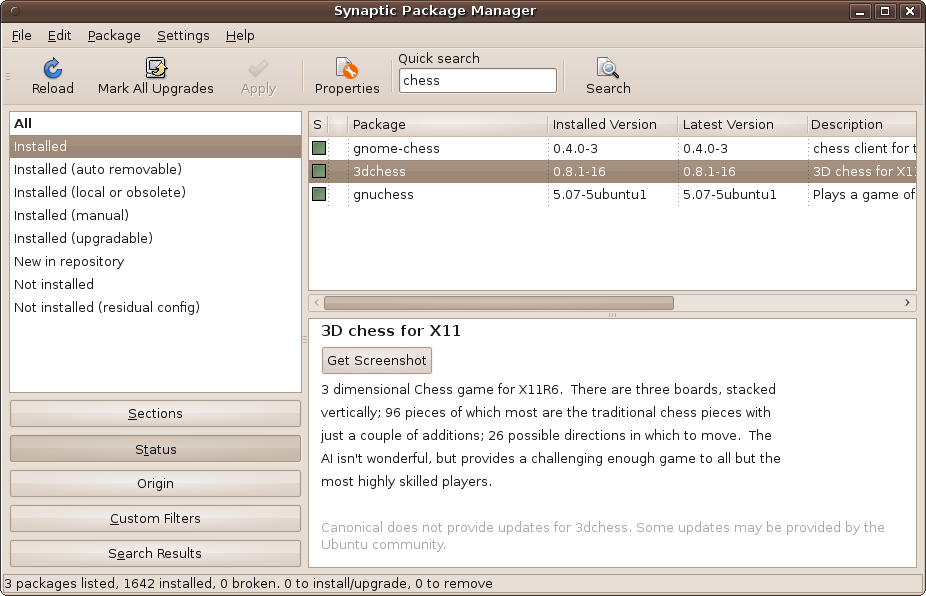Screen dimensions: 926x596
Task: Select the Not installed filter
Action: (x=53, y=284)
